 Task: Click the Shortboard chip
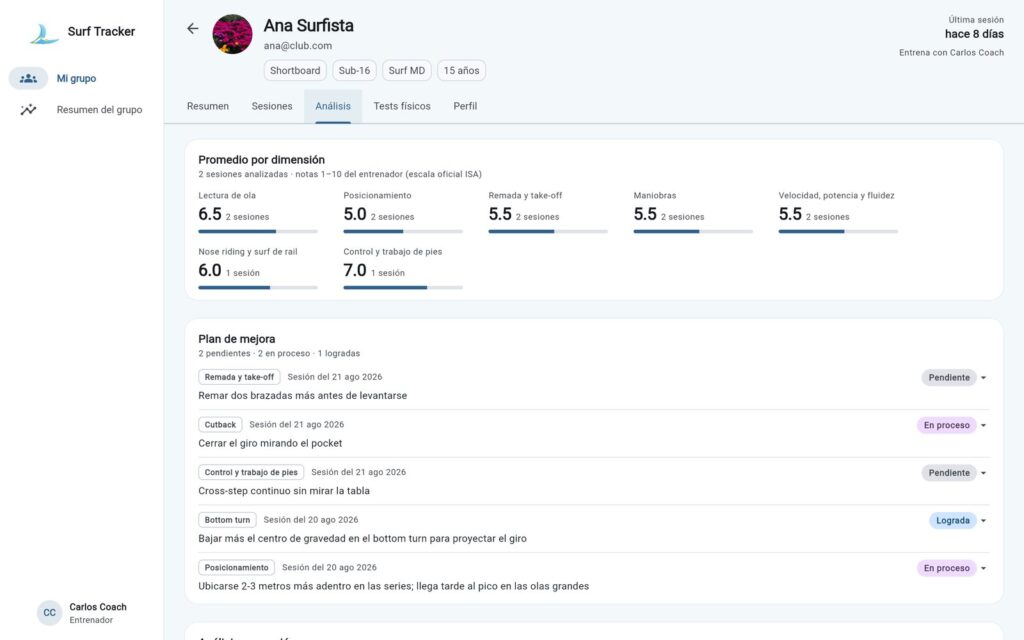[295, 71]
